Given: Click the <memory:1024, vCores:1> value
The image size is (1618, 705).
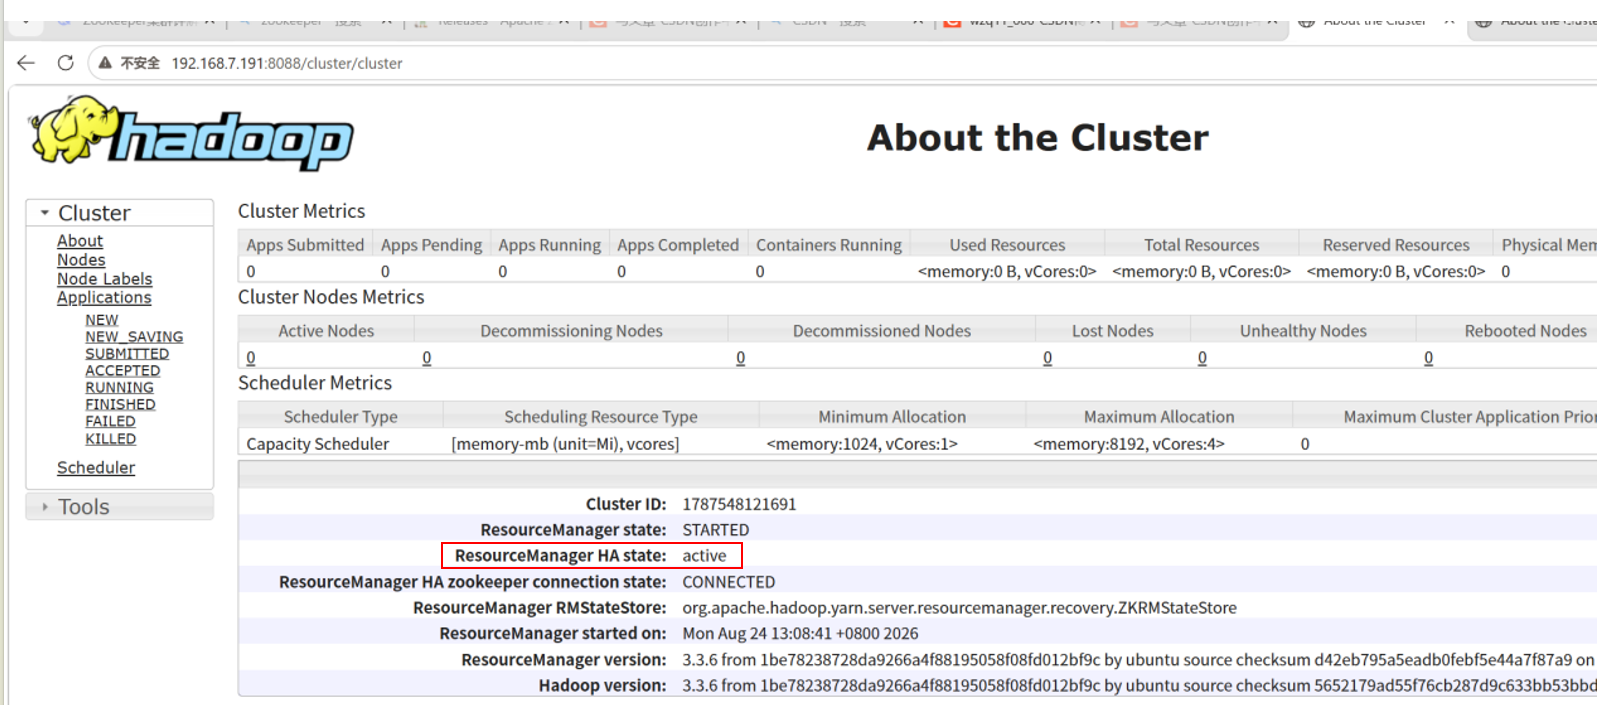Looking at the screenshot, I should [x=862, y=444].
